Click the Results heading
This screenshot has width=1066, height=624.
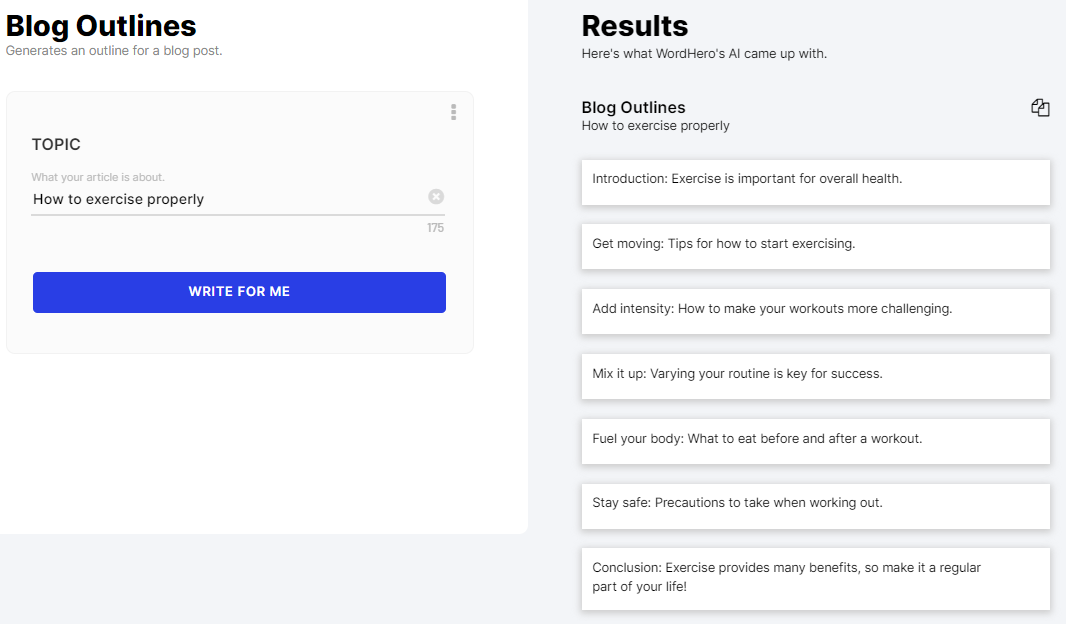[x=634, y=26]
